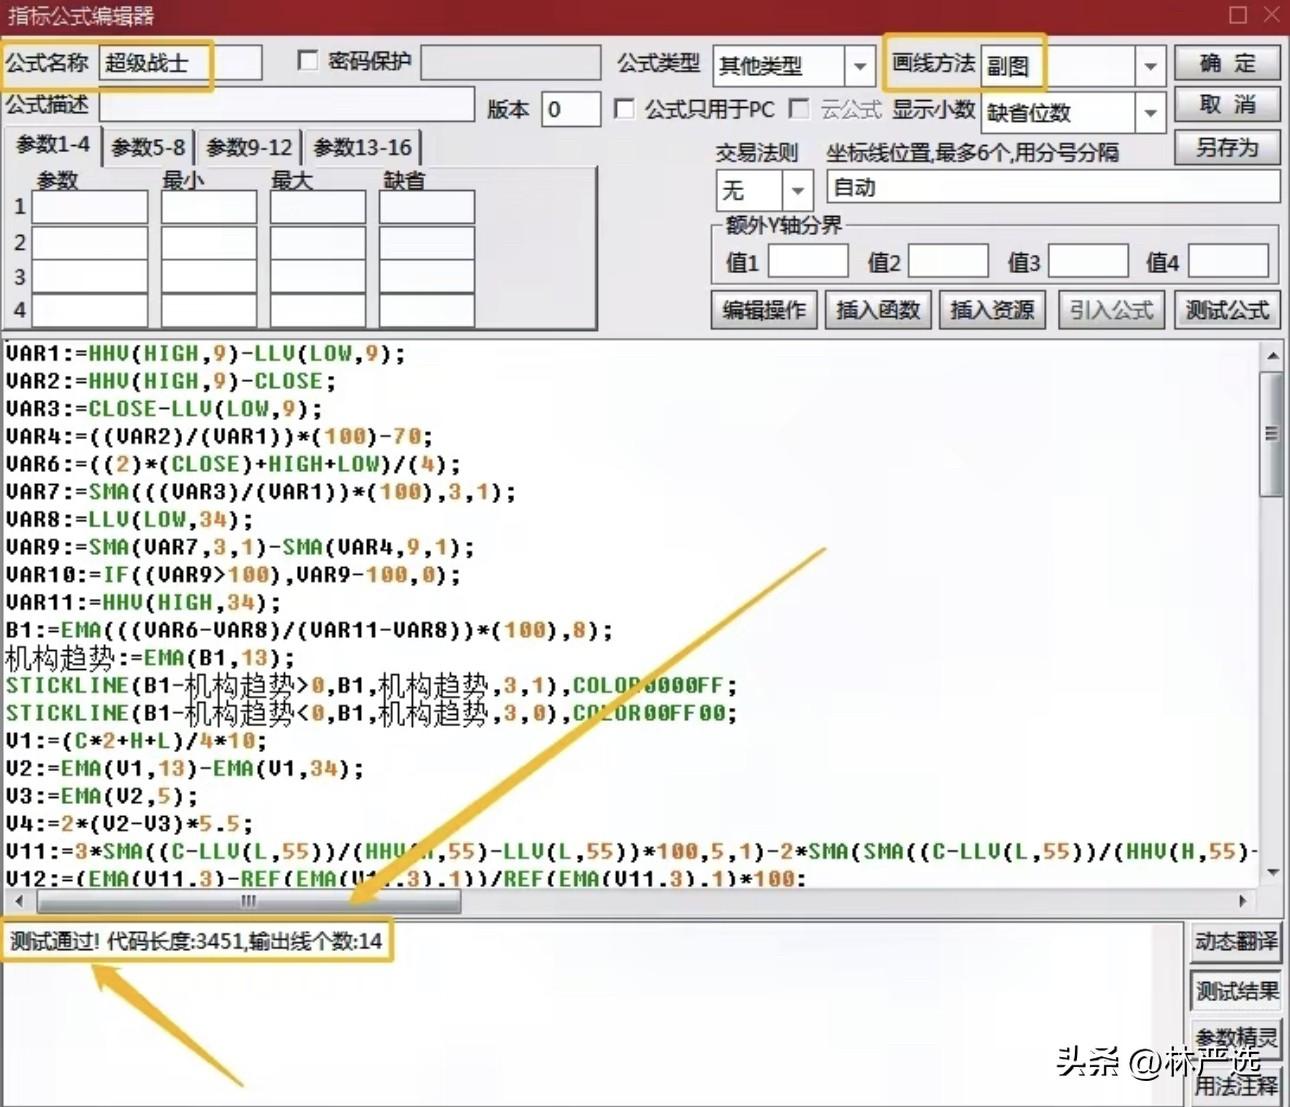The image size is (1290, 1107).
Task: Open the 插入函数 insert function dialog
Action: (878, 310)
